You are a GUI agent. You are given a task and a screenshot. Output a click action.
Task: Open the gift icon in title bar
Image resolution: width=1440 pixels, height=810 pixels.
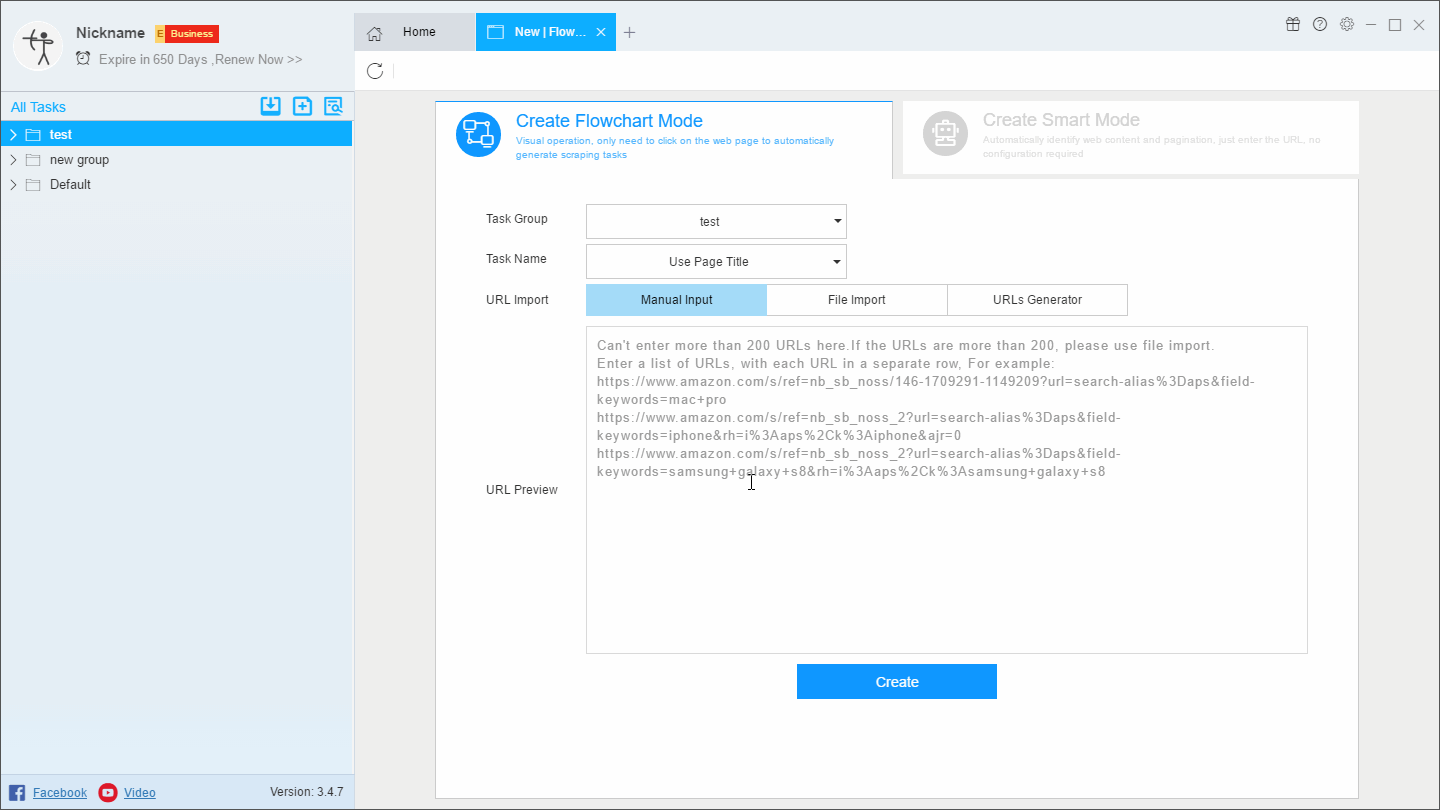pyautogui.click(x=1293, y=25)
